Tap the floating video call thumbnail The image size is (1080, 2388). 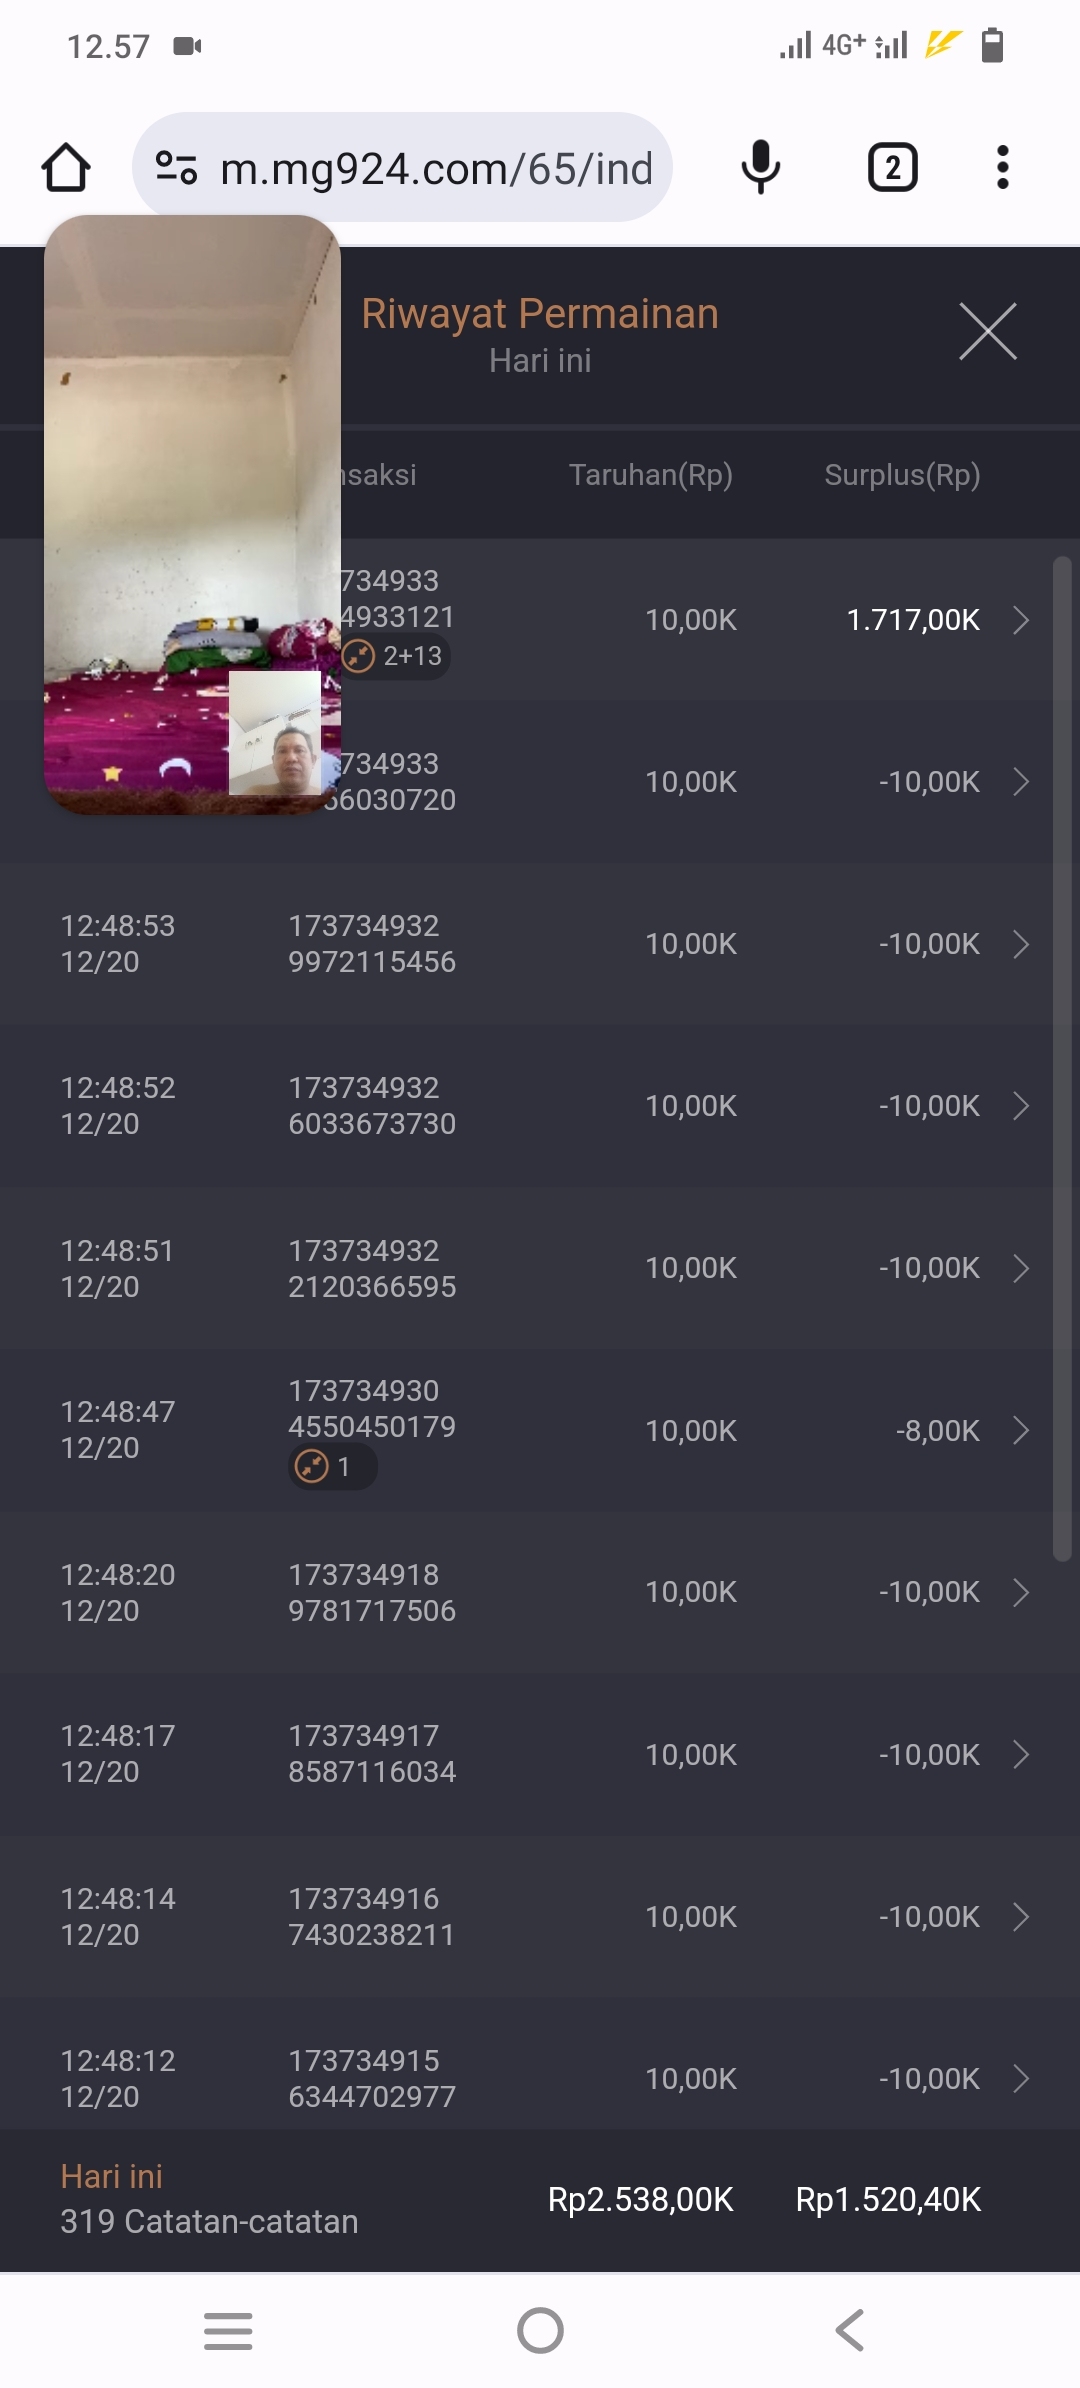point(192,514)
